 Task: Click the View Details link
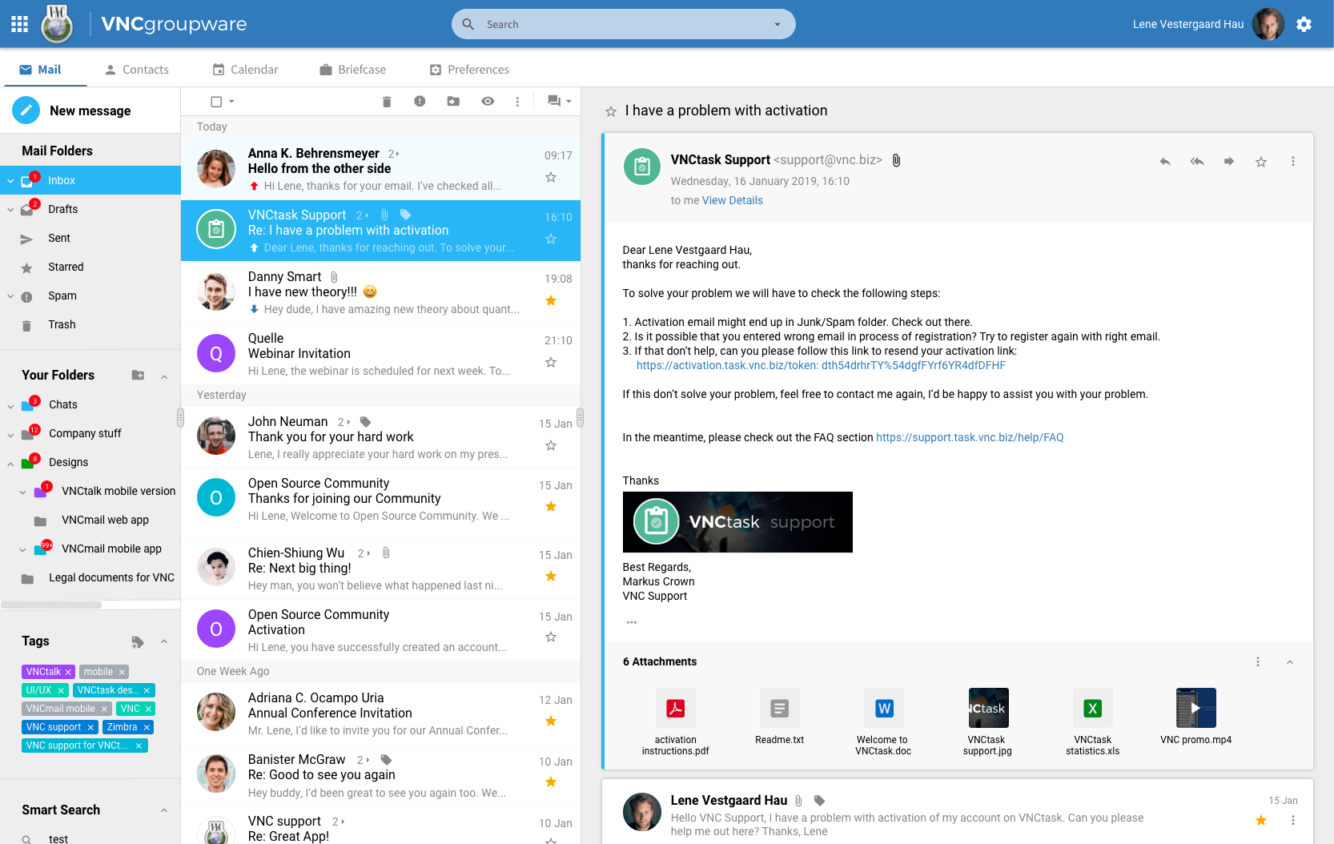point(732,200)
